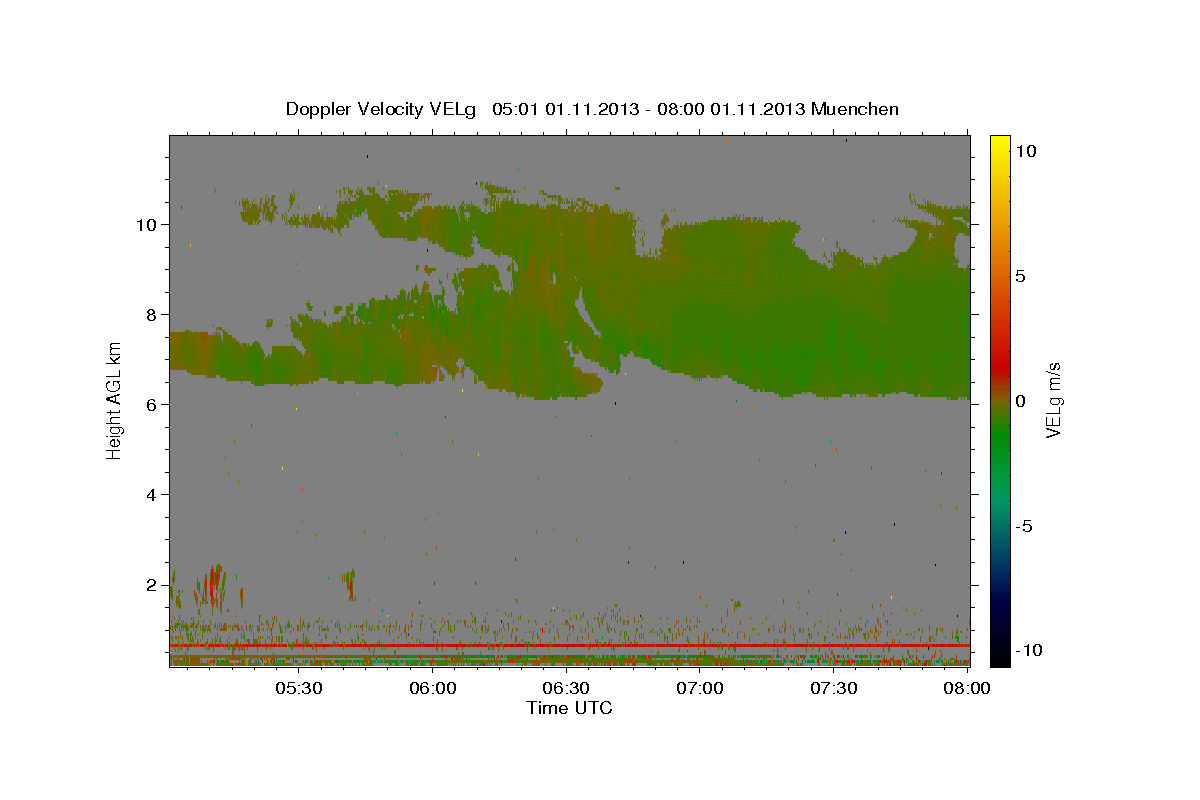
Task: Click the plot title 'Doppler Velocity VELg'
Action: tap(380, 109)
